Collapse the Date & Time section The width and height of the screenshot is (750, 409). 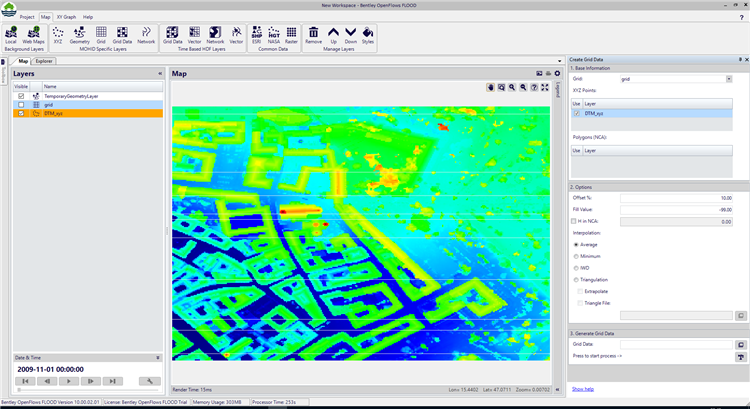pos(158,358)
